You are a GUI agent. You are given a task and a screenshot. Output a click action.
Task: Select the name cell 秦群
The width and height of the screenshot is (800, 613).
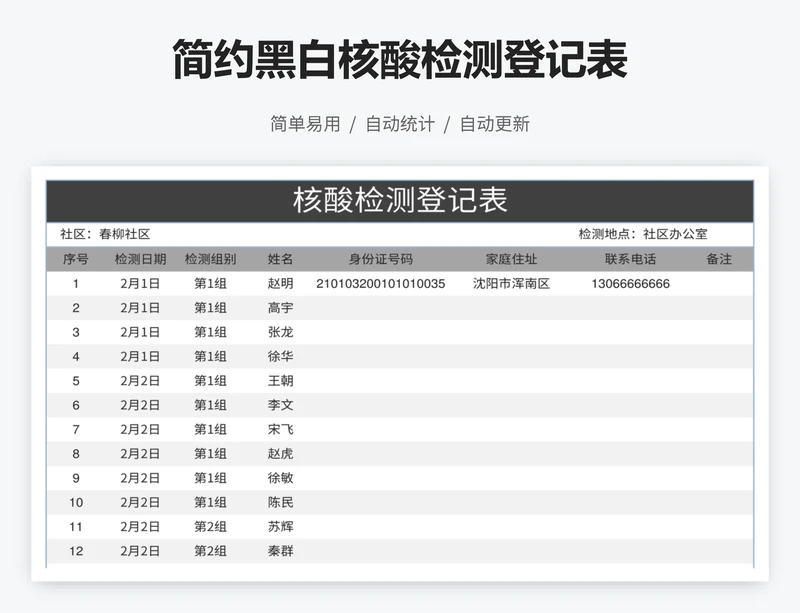tap(281, 551)
